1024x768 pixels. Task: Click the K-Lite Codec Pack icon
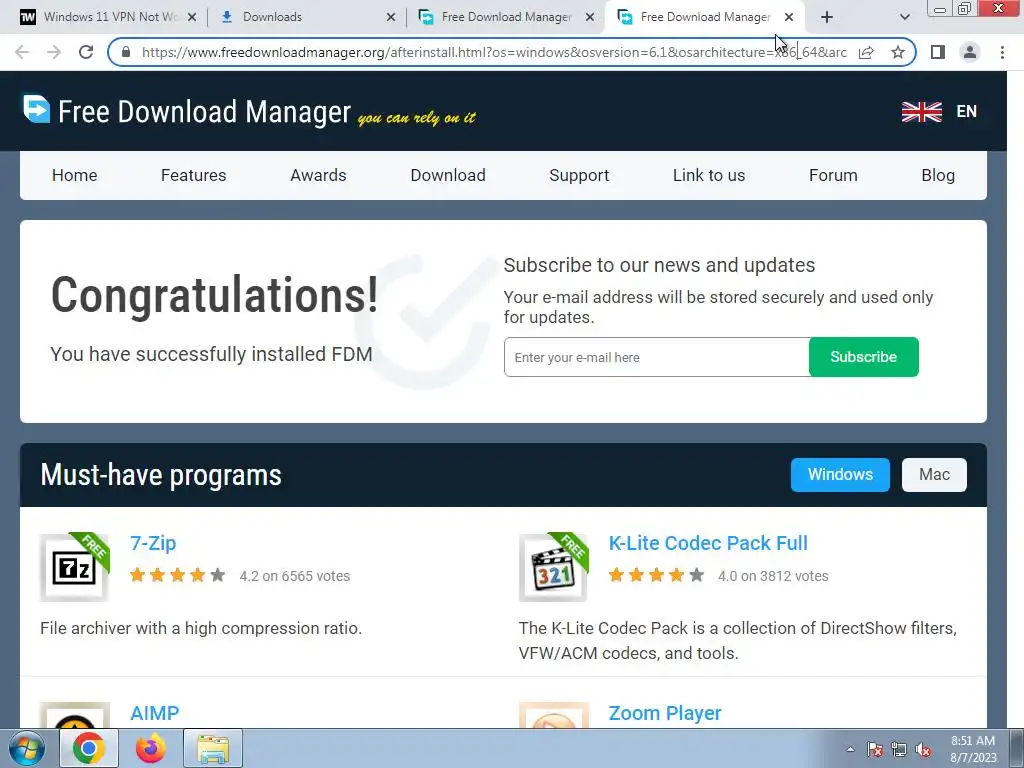[x=553, y=567]
